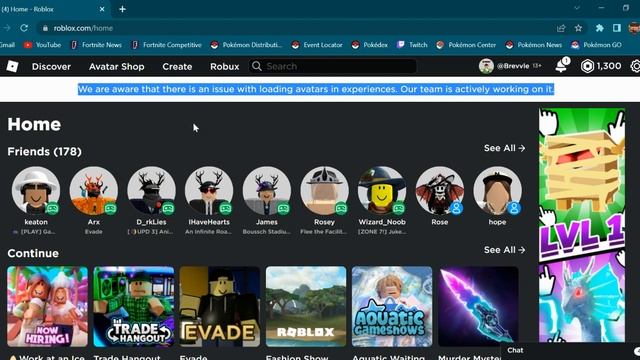This screenshot has width=640, height=360.
Task: Open friend James' avatar
Action: 267,190
